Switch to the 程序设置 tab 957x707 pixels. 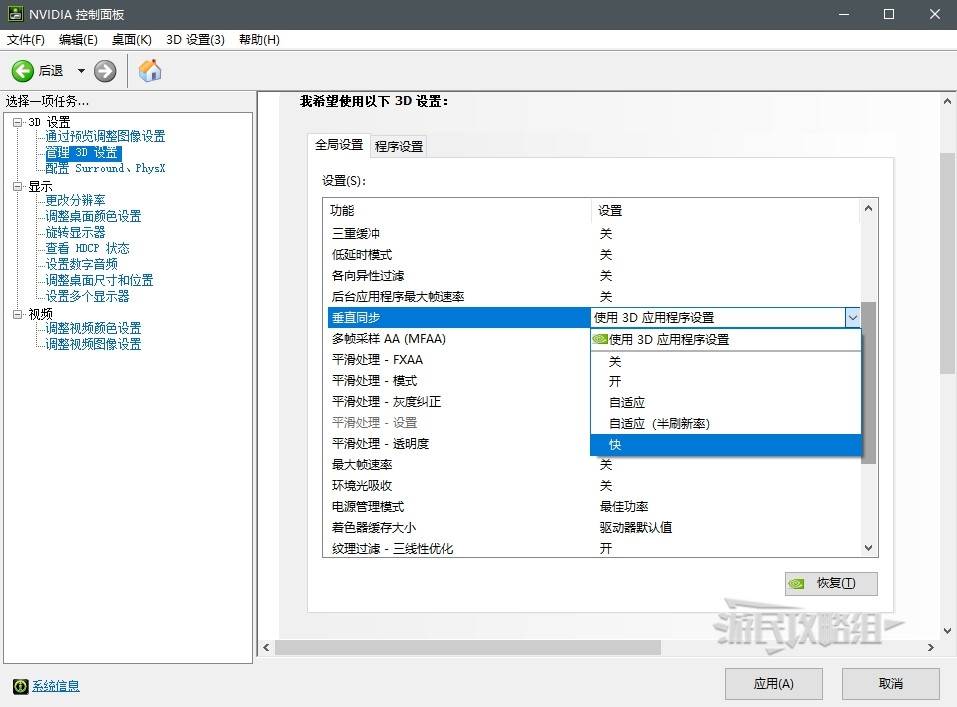[x=399, y=146]
